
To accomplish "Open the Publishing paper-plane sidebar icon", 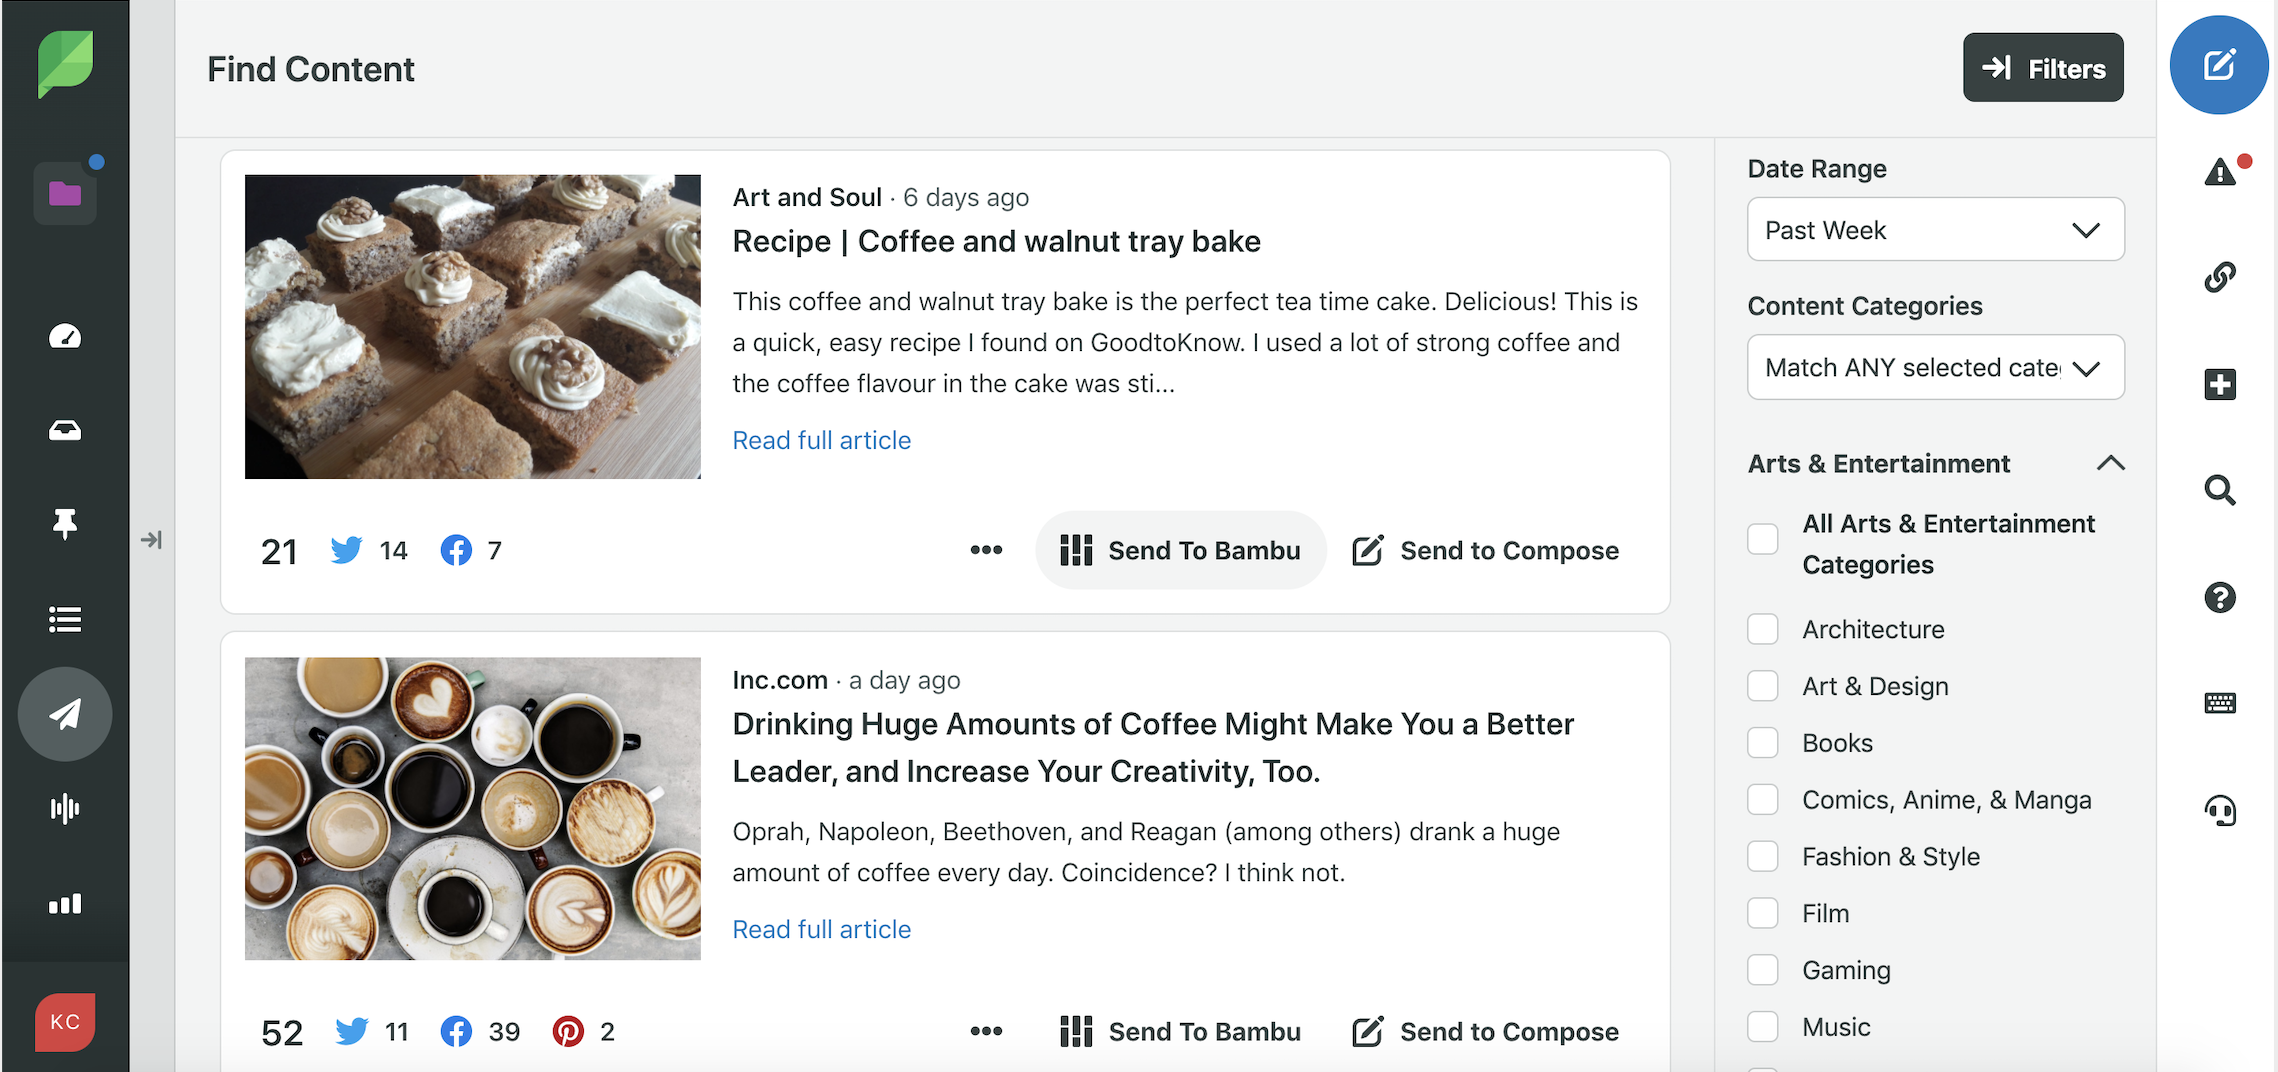I will 65,714.
